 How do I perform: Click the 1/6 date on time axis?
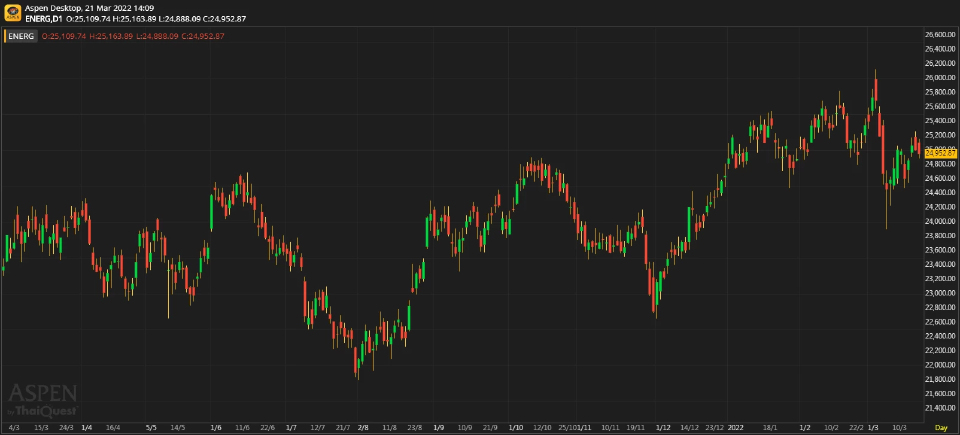click(x=216, y=427)
